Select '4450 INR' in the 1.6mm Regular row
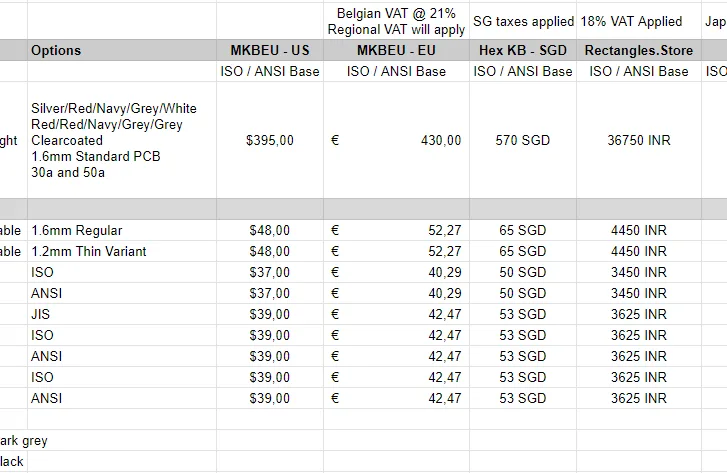The image size is (727, 473). click(x=639, y=230)
